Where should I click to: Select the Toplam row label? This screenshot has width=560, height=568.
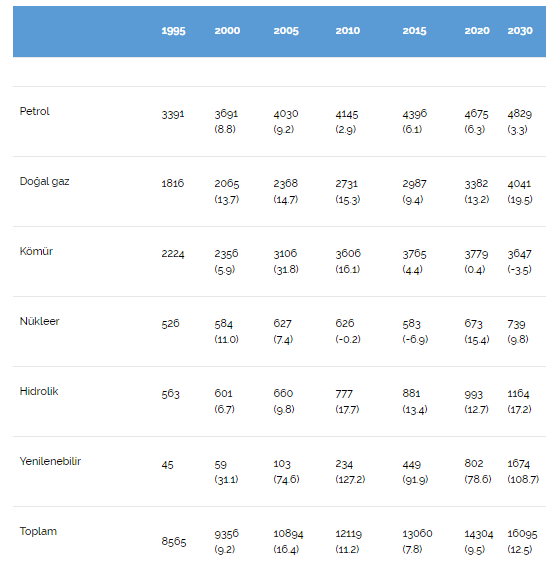click(x=38, y=531)
